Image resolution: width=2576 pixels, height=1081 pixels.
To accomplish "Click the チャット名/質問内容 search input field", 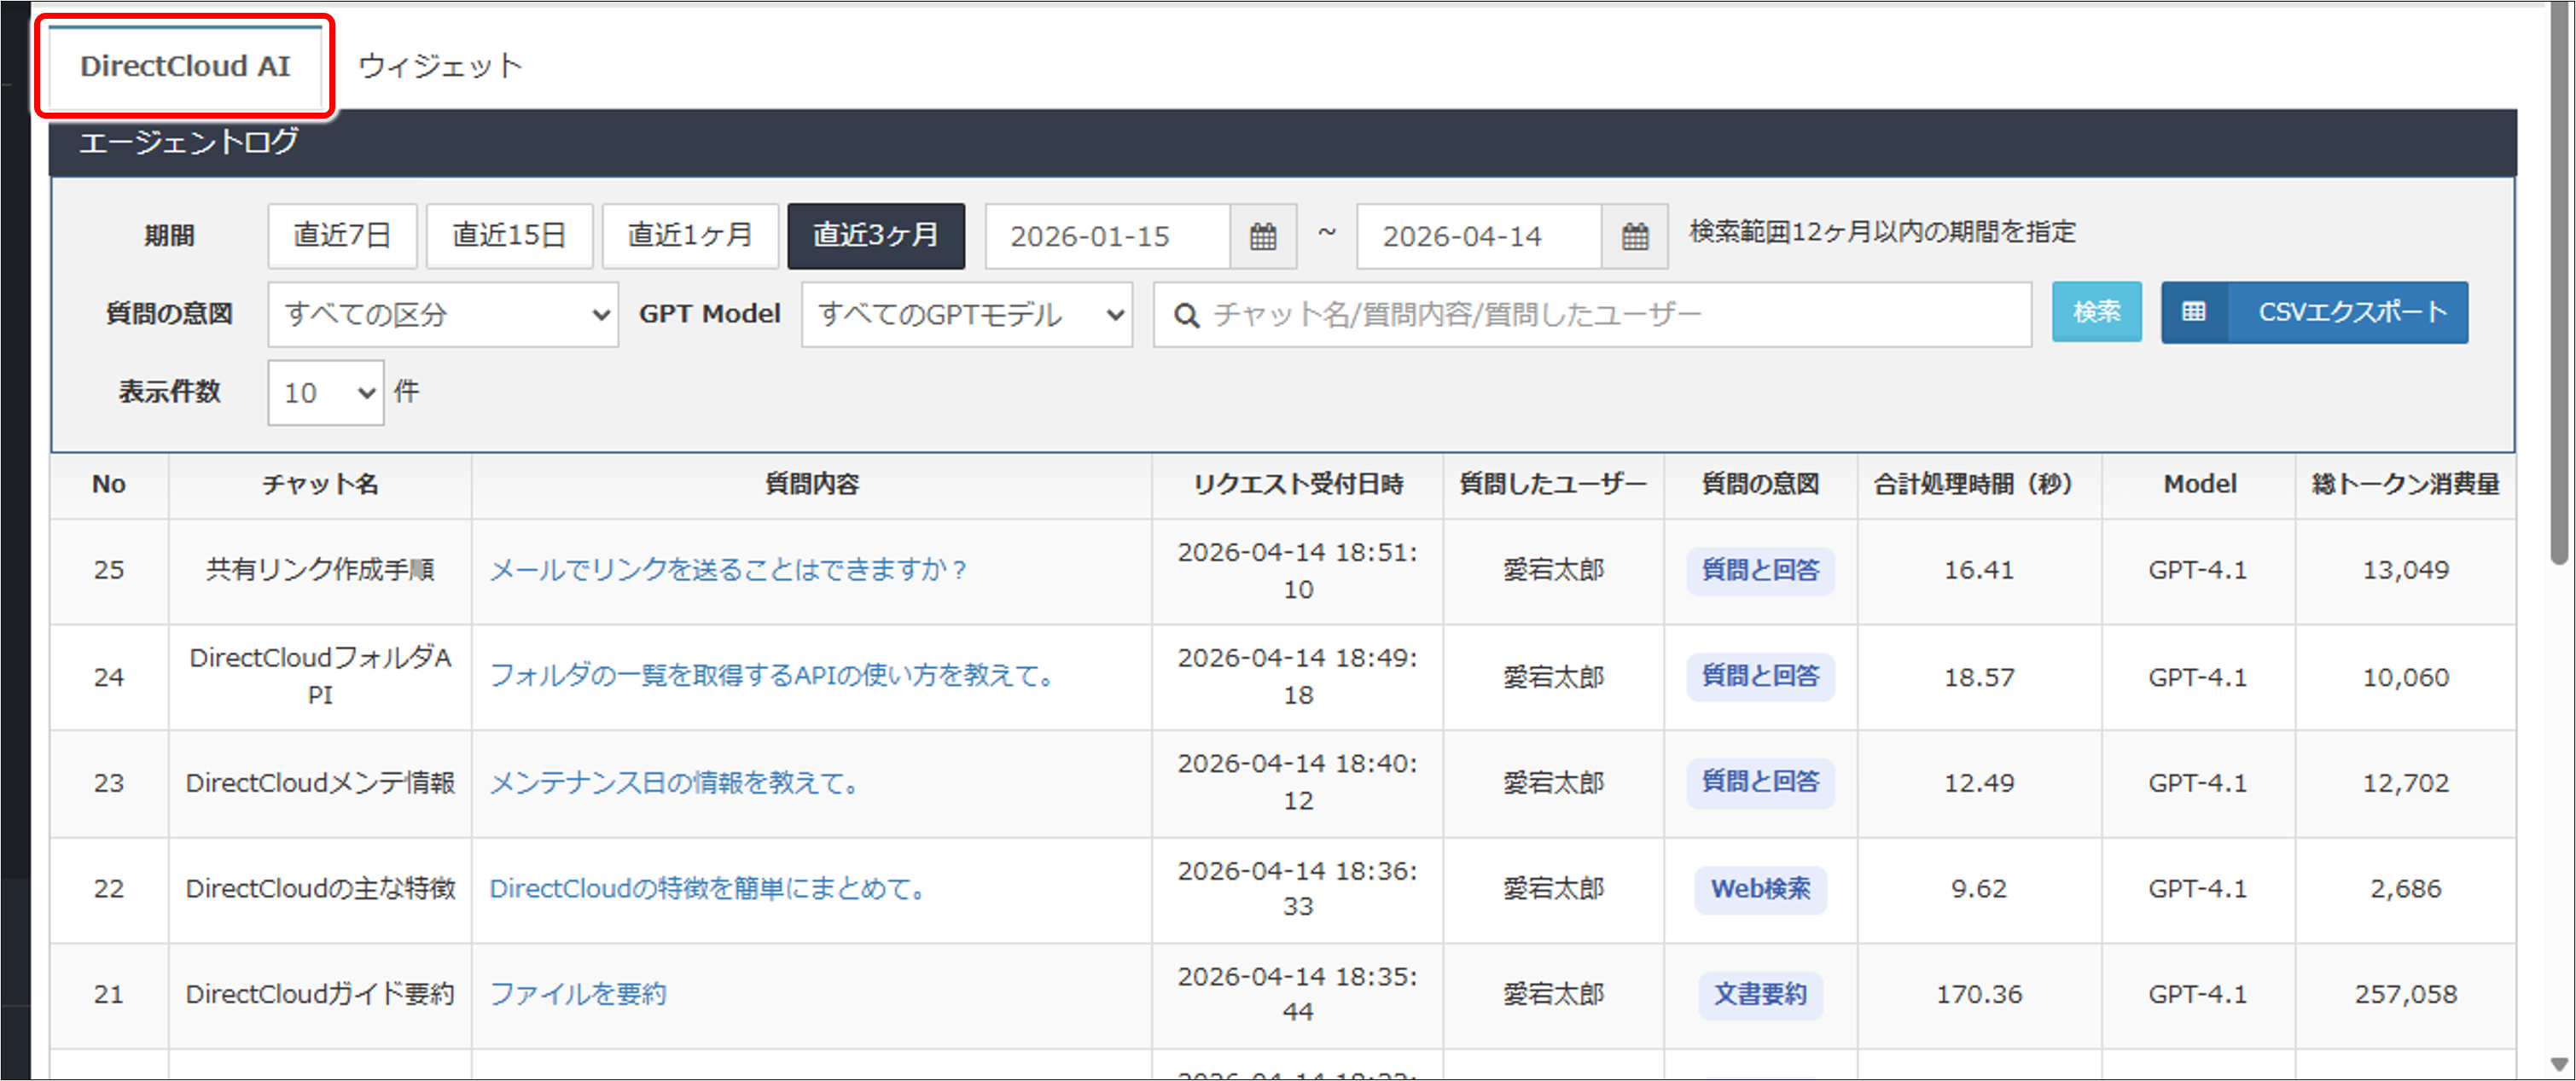I will point(1592,315).
